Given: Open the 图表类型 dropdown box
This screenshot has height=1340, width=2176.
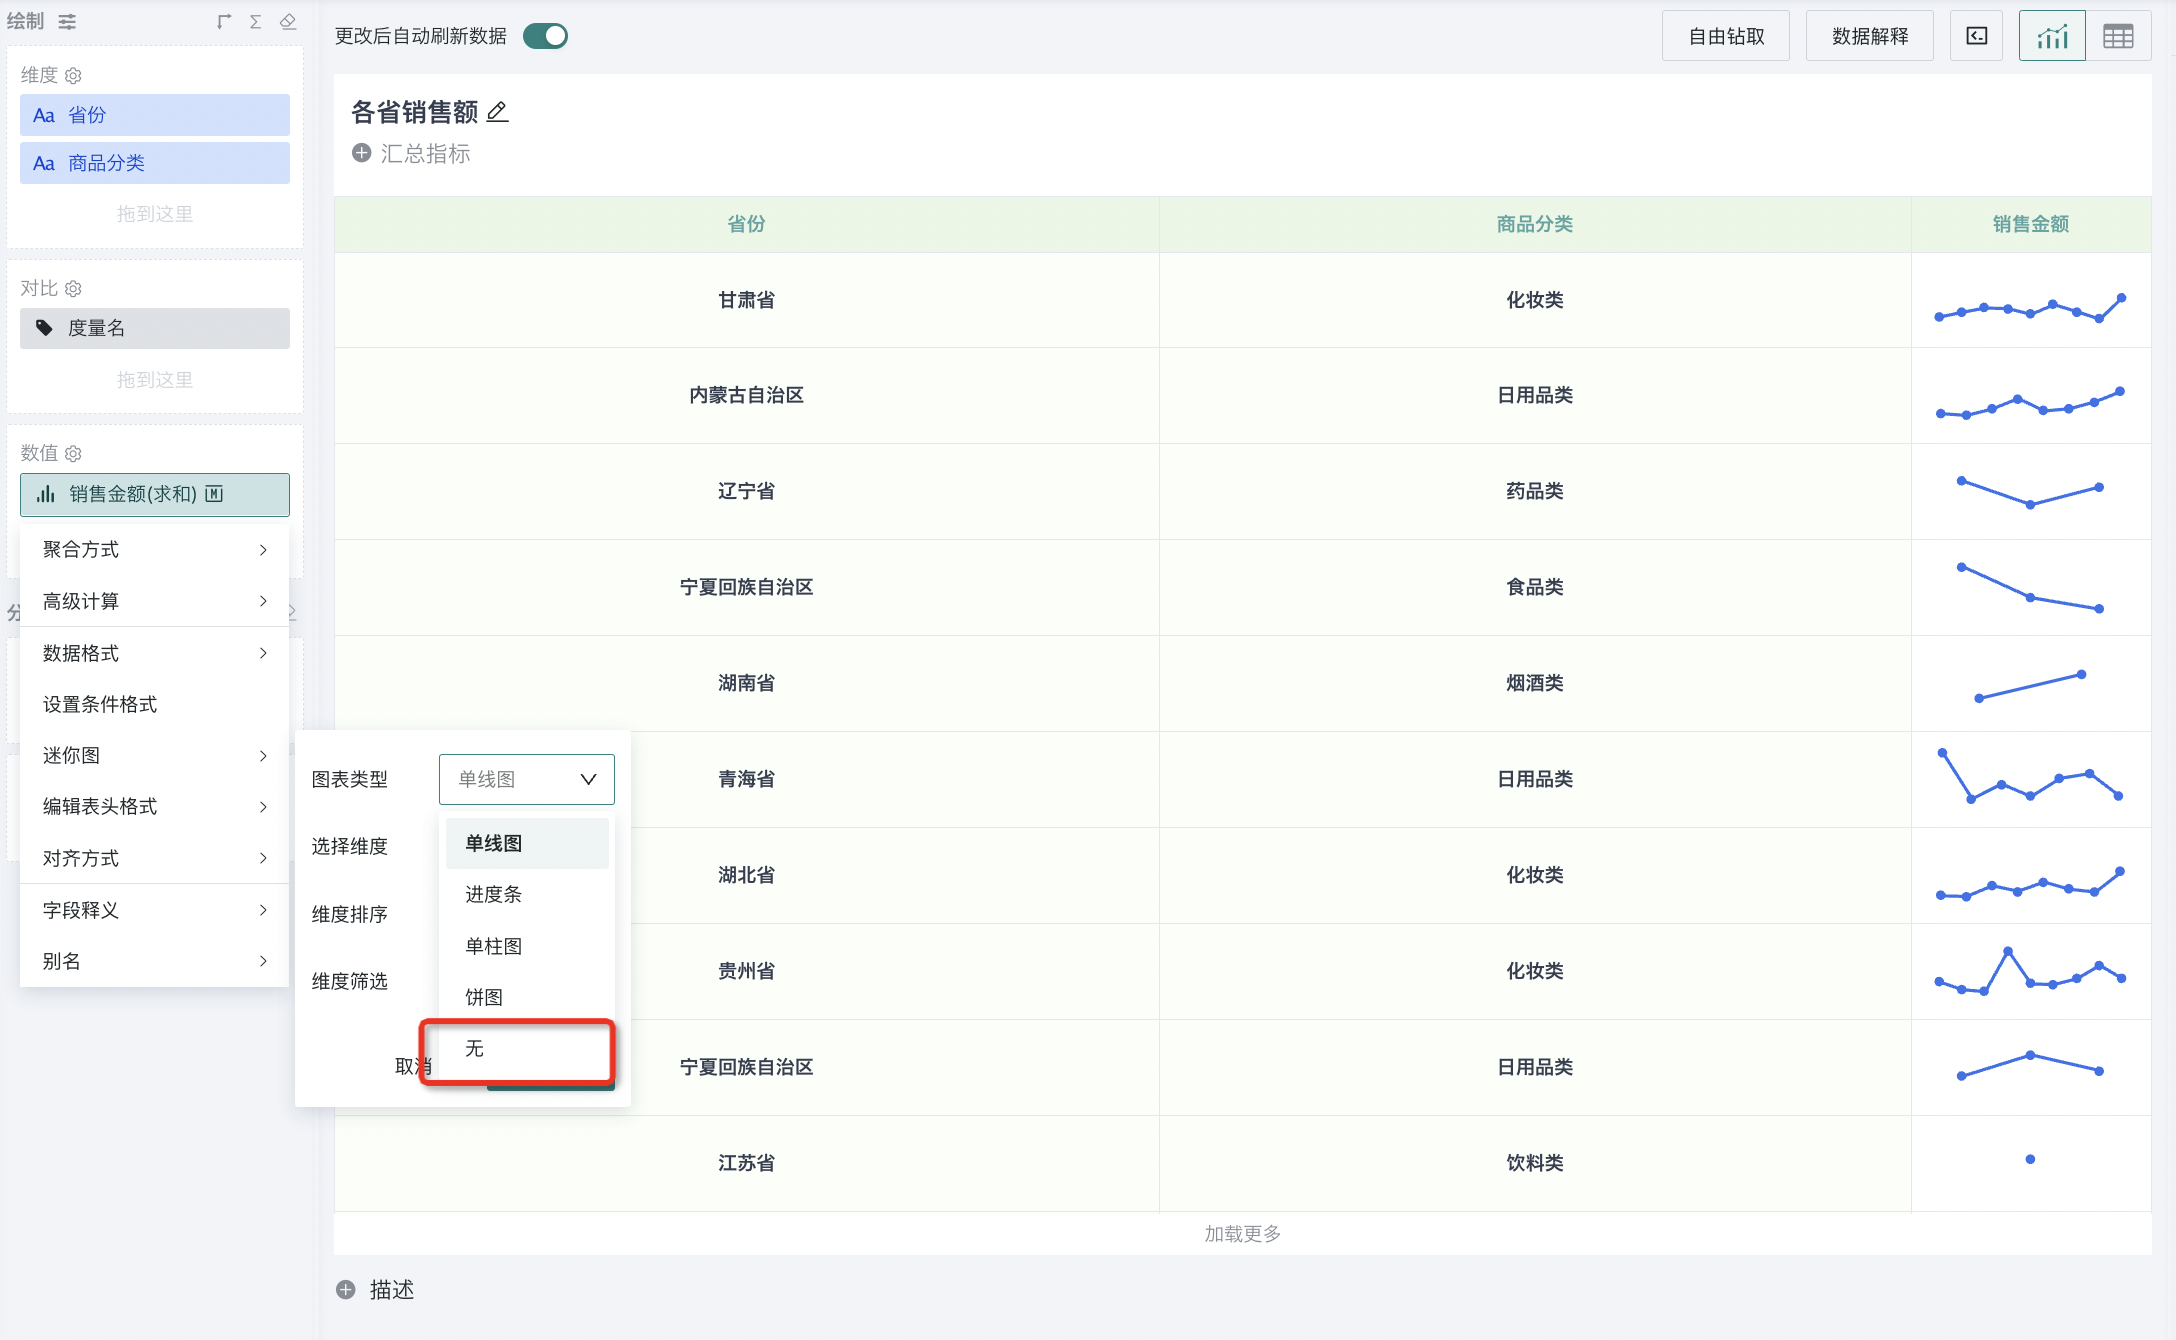Looking at the screenshot, I should pyautogui.click(x=526, y=779).
